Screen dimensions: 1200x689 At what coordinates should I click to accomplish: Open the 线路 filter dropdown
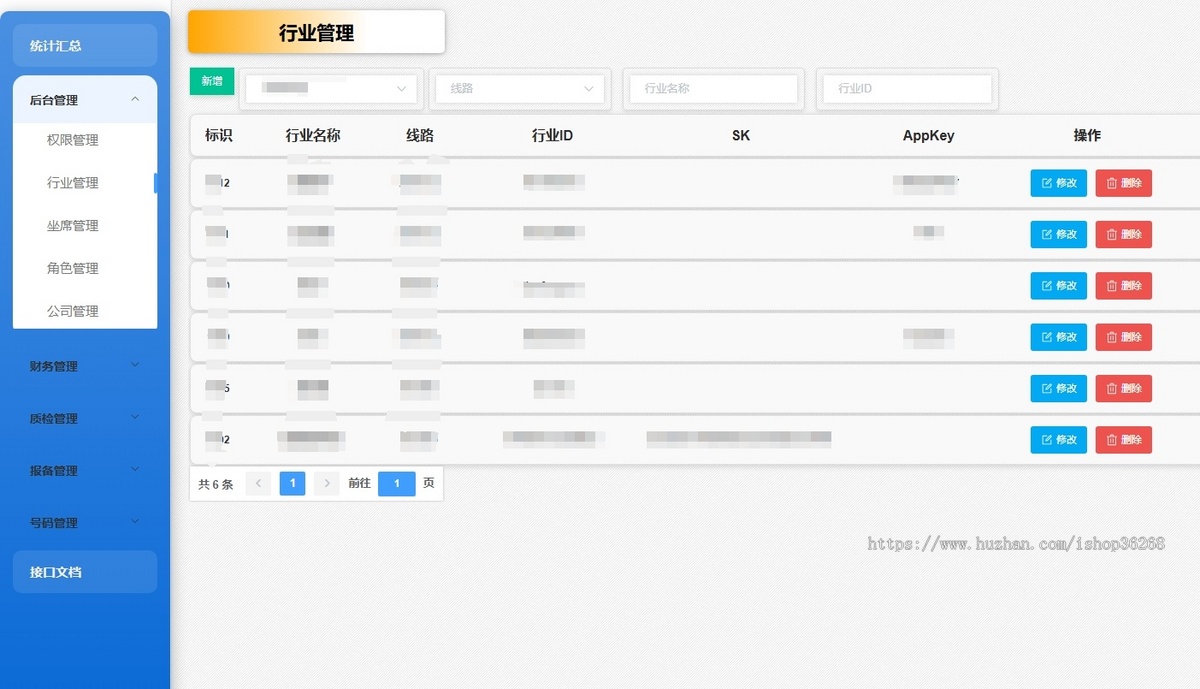coord(521,88)
